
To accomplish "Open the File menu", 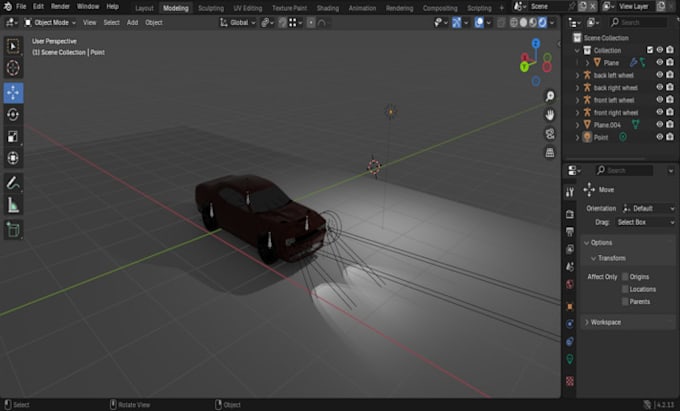I will click(x=21, y=7).
